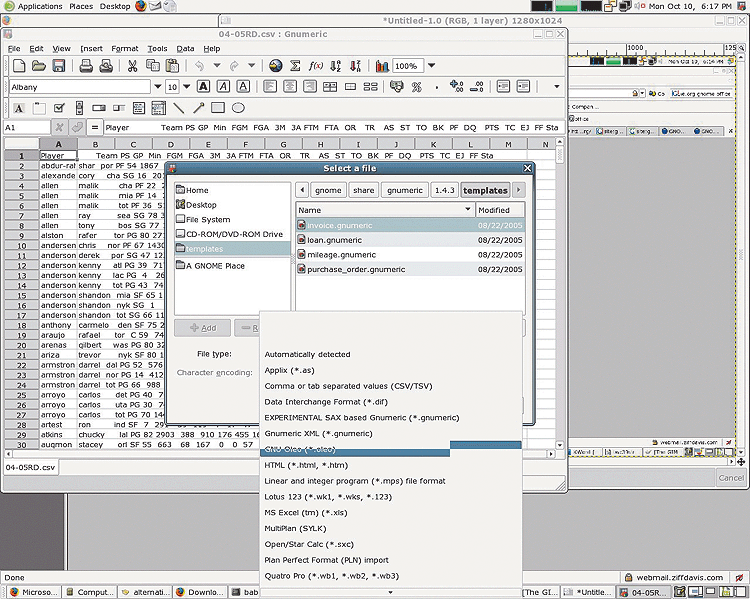The height and width of the screenshot is (599, 750).
Task: Click the 'gnome' path button
Action: coord(328,190)
